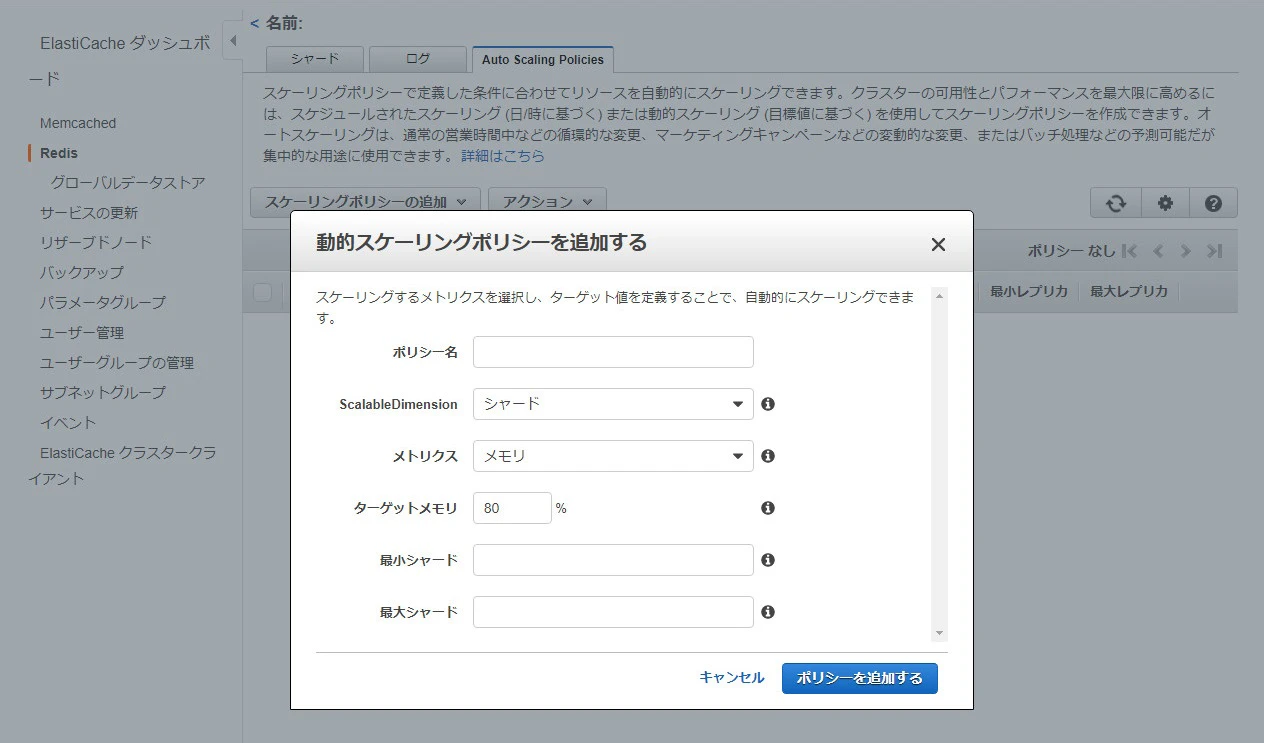Open ユーザー管理 in sidebar

82,333
